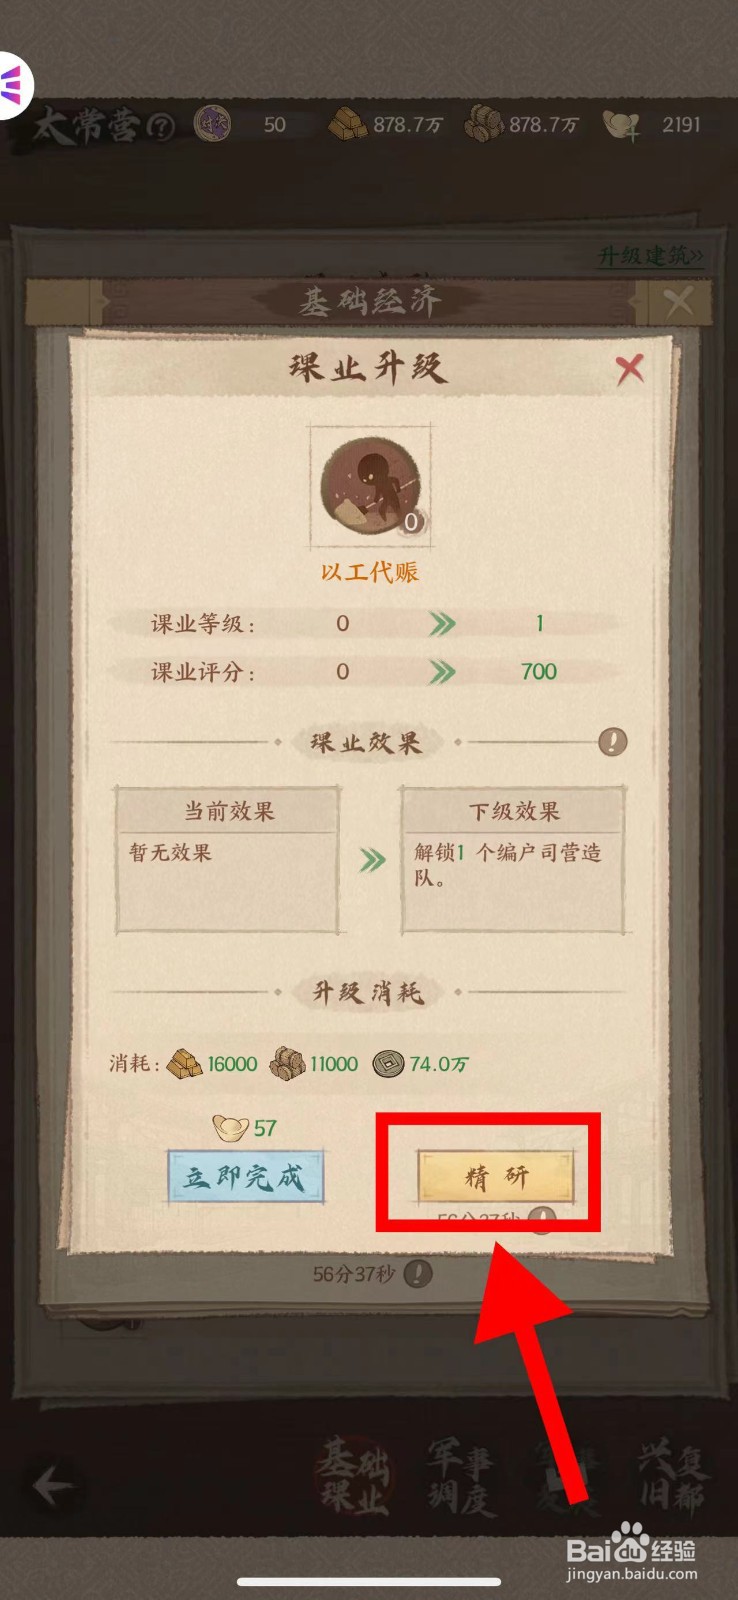Open the 课业效果 info exclamation icon
Image resolution: width=738 pixels, height=1600 pixels.
tap(612, 742)
